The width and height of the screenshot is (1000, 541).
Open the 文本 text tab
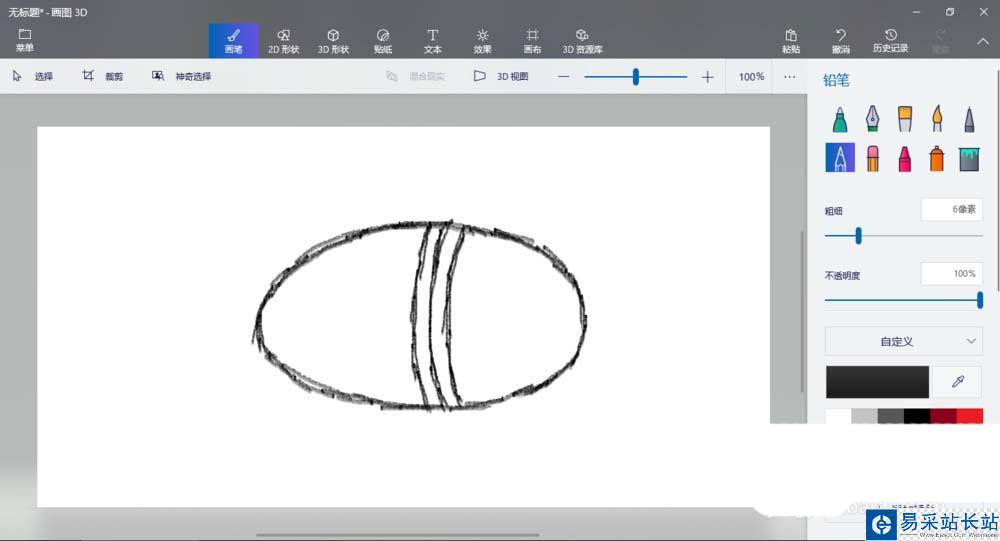432,41
